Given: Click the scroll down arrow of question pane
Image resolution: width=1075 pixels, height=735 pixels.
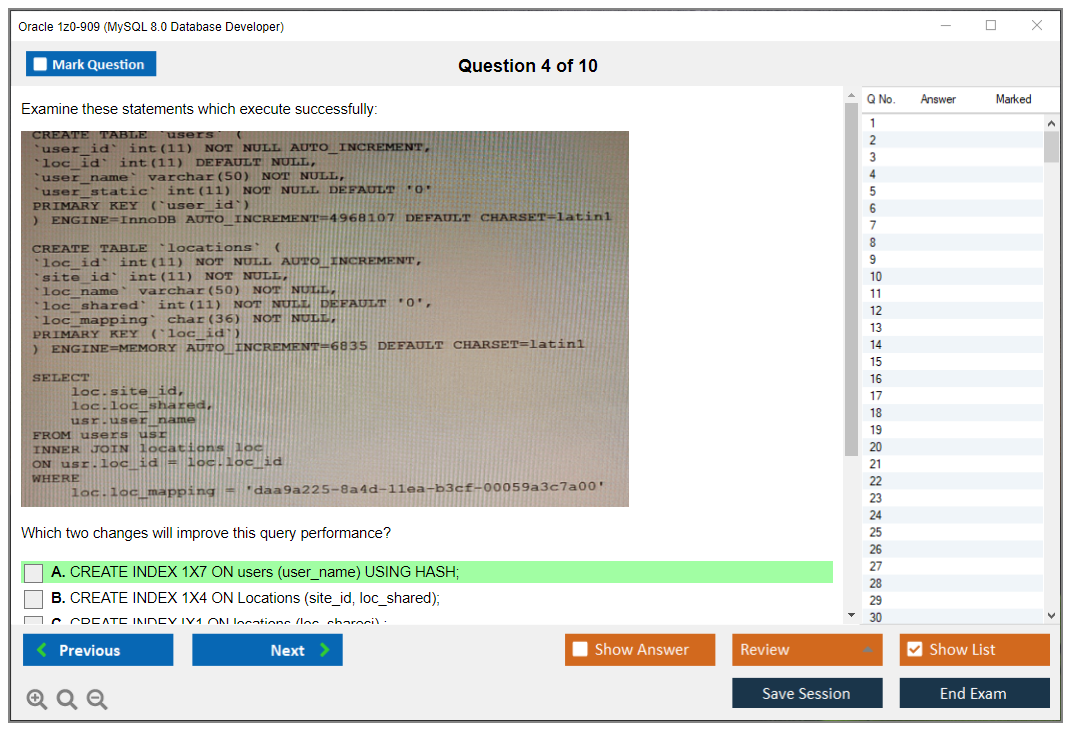Looking at the screenshot, I should (x=851, y=615).
